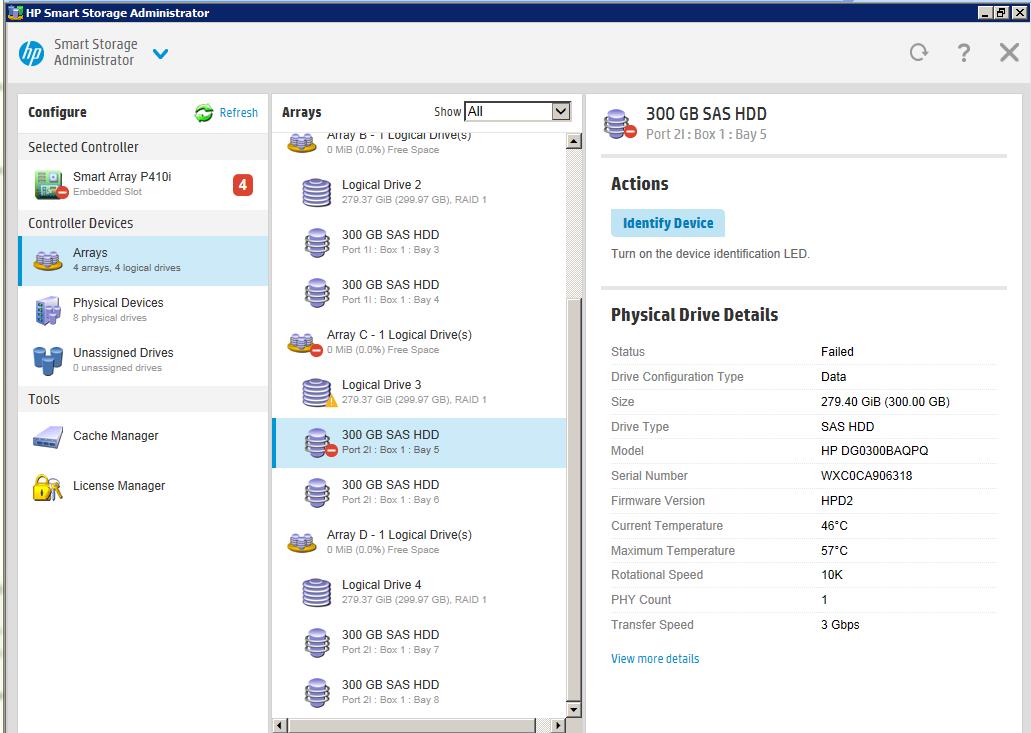Click horizontal scroll left arrow in Arrays
Viewport: 1031px width, 733px height.
(x=281, y=726)
